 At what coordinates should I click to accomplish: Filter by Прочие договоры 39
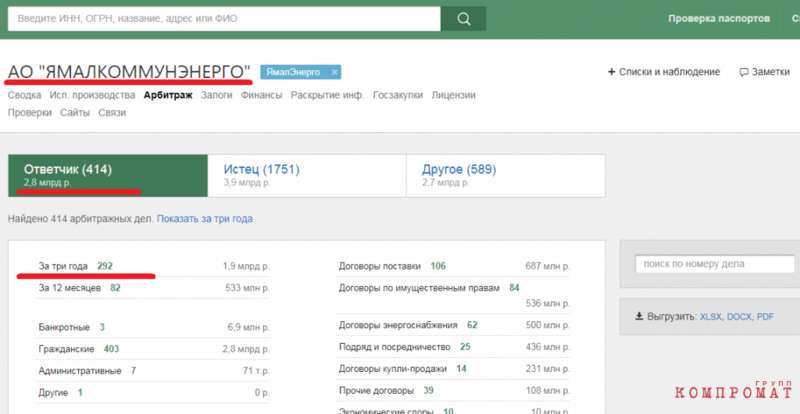pyautogui.click(x=386, y=391)
